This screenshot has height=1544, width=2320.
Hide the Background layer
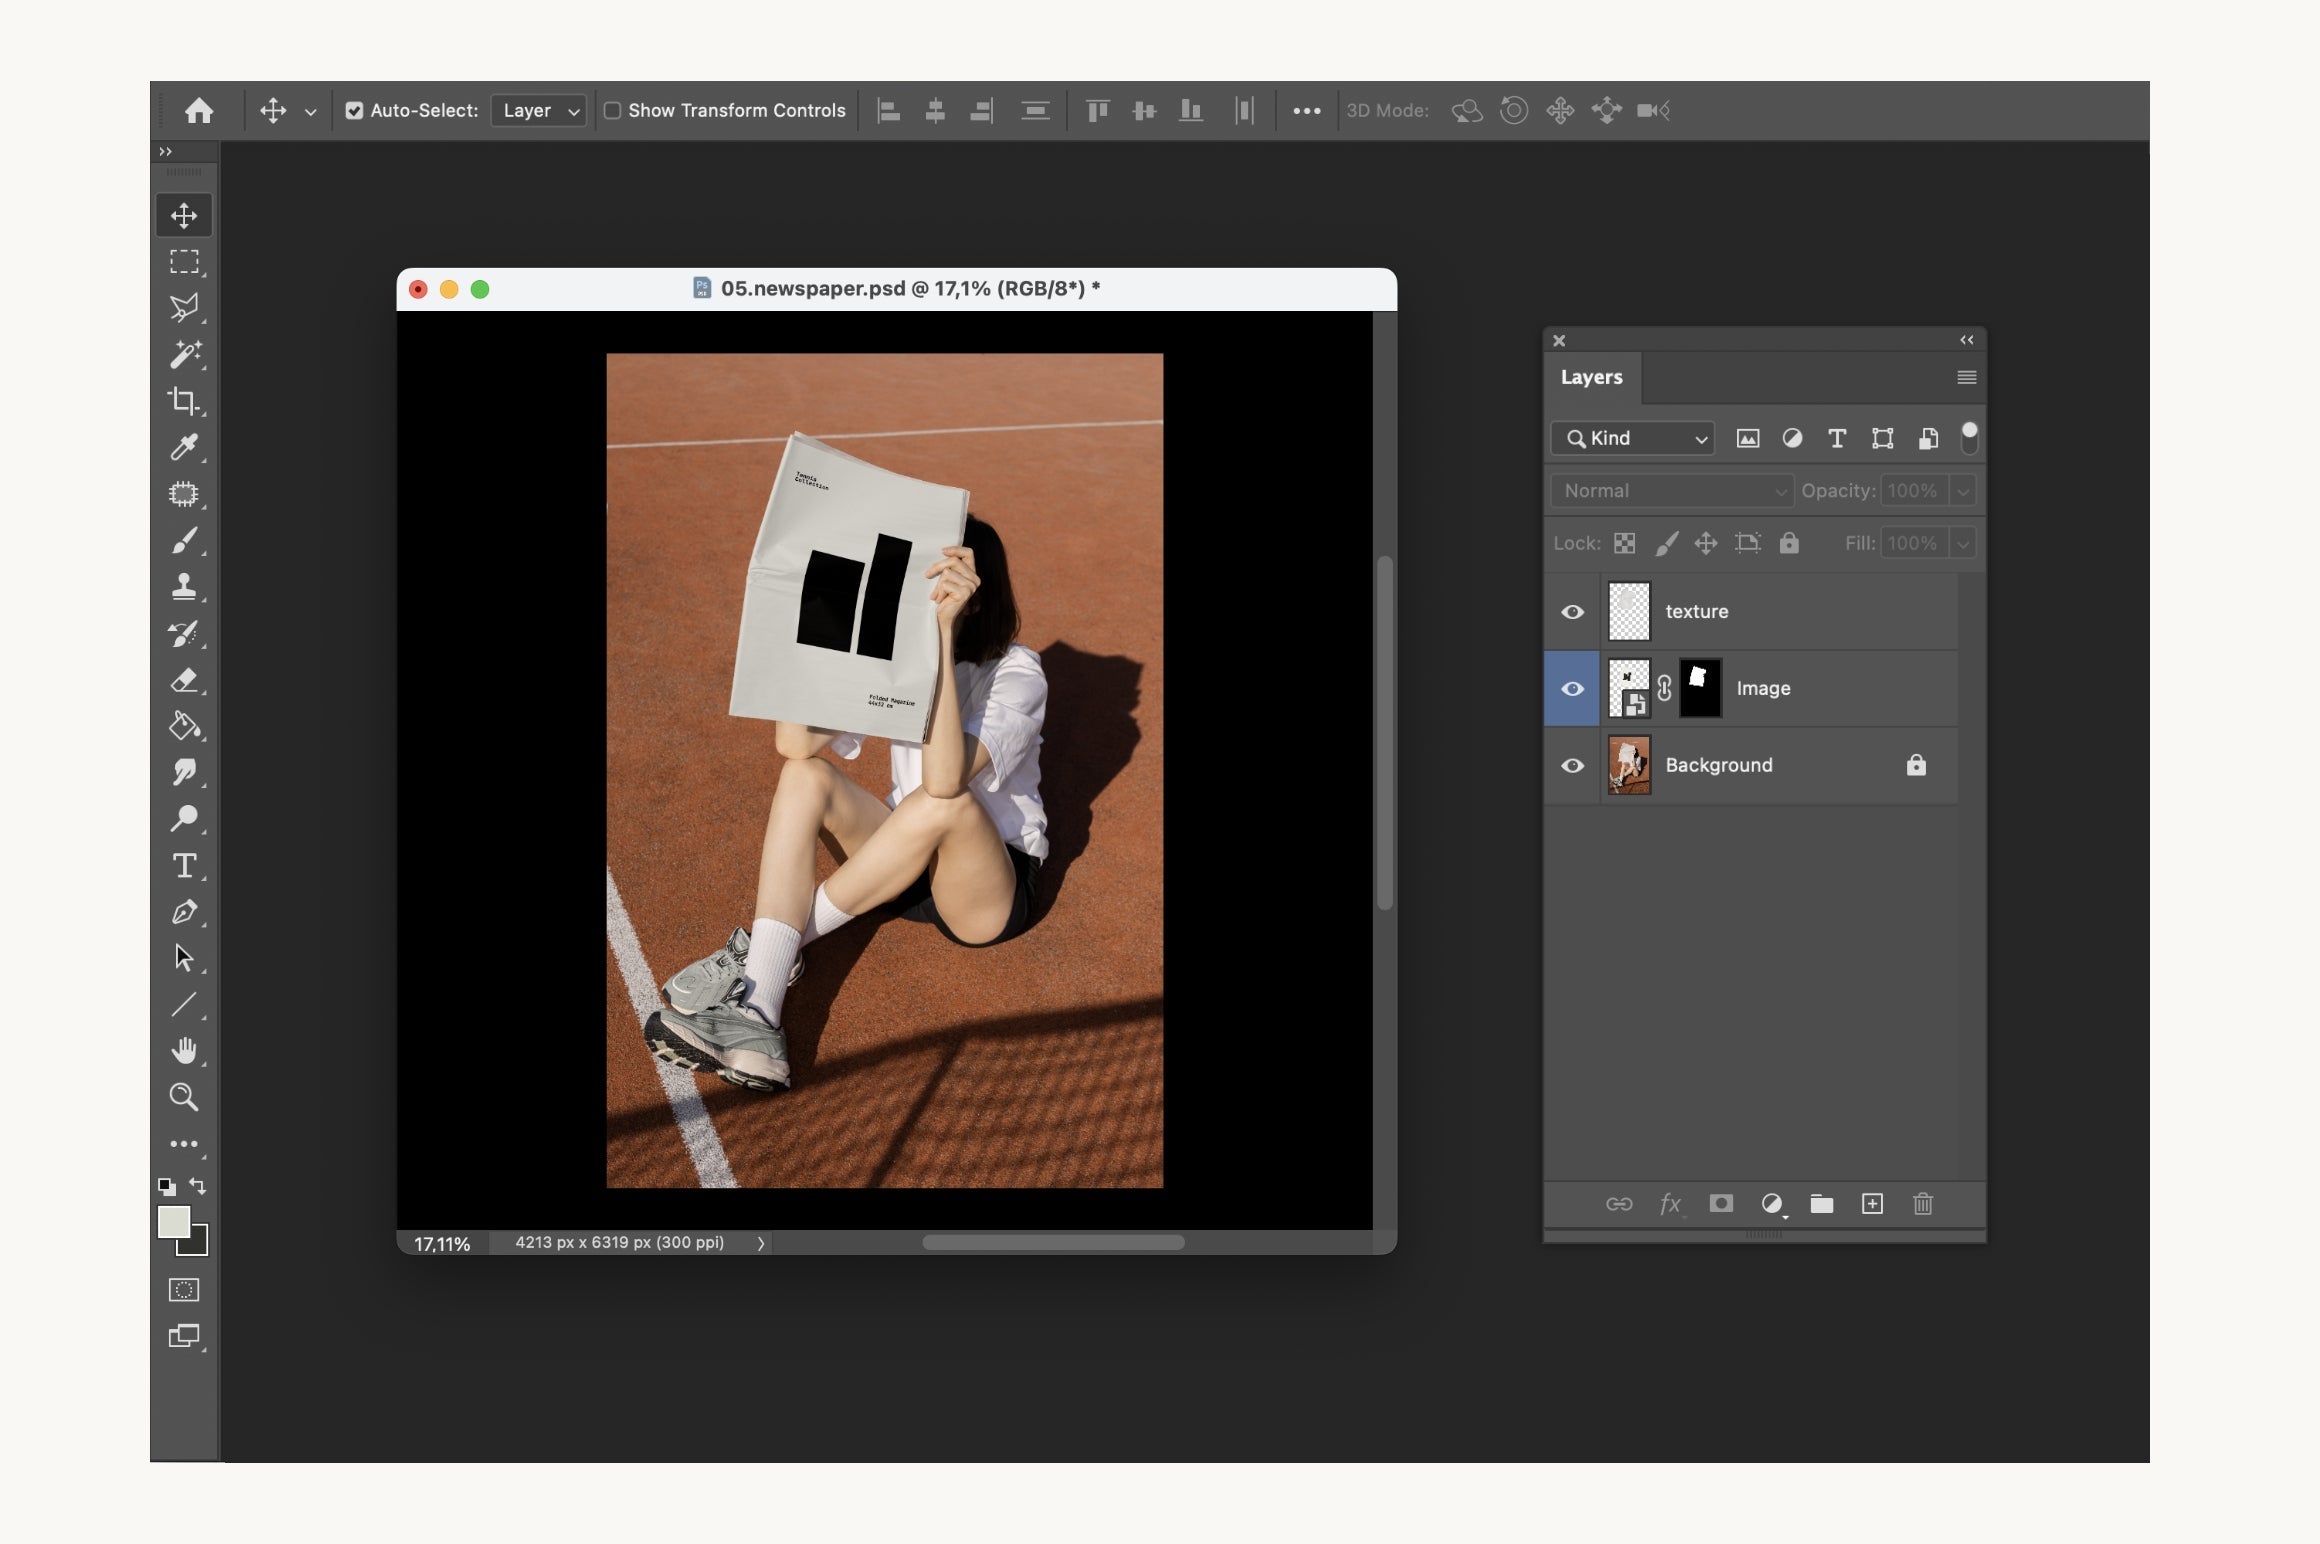[x=1573, y=765]
